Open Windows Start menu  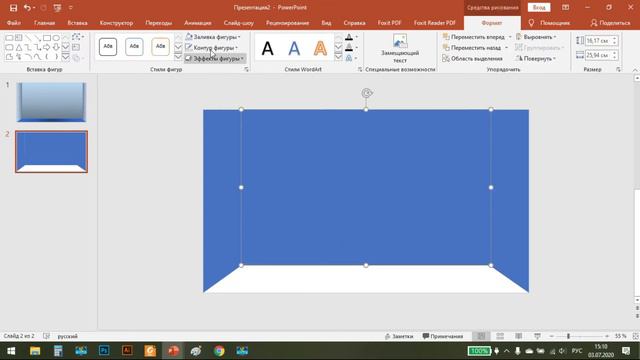click(x=11, y=351)
